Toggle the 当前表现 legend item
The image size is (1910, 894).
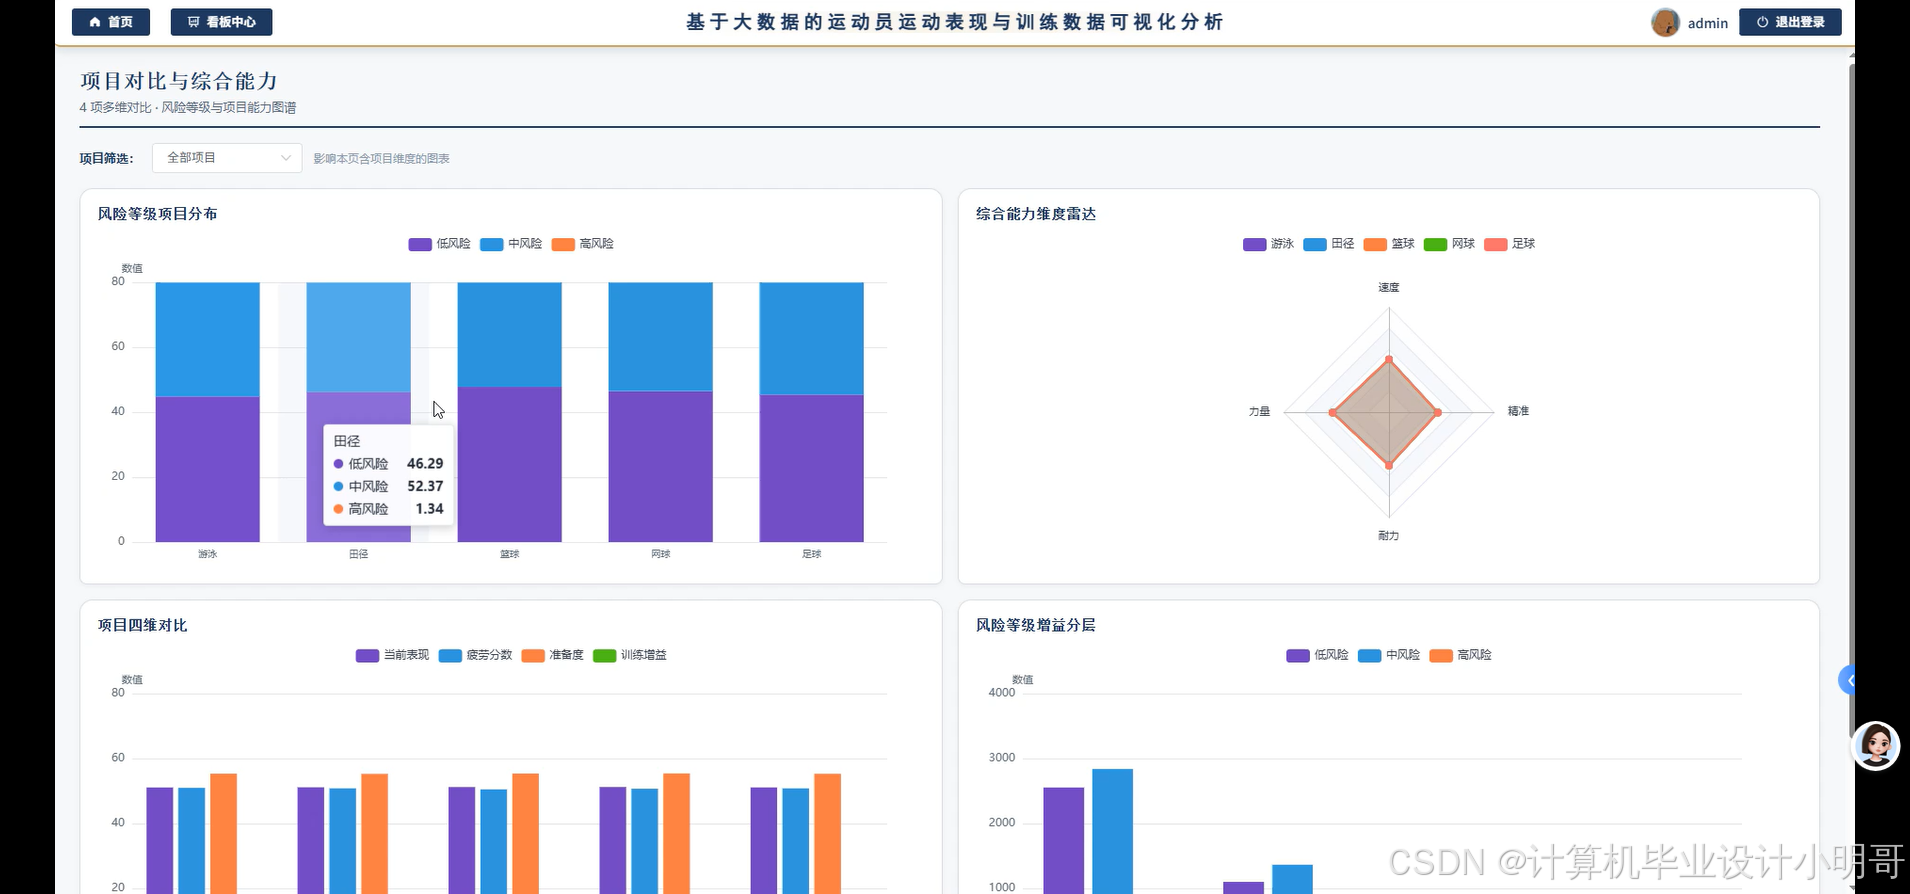tap(393, 655)
